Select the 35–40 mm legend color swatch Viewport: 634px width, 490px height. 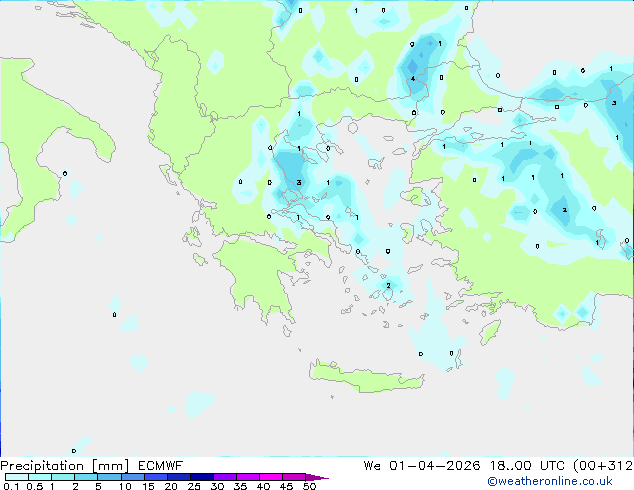(247, 477)
